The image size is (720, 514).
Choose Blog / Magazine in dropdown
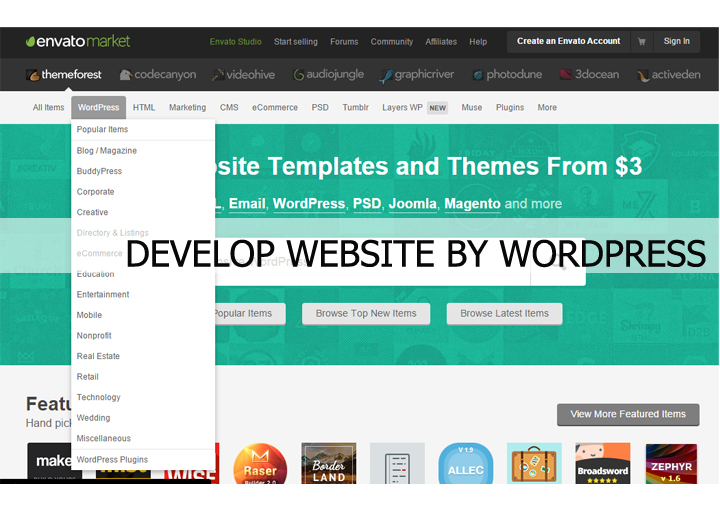point(143,151)
